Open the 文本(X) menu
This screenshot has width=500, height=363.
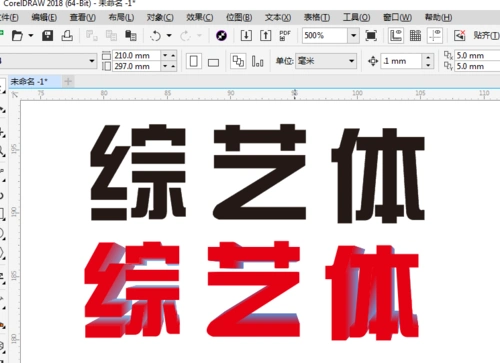point(278,17)
